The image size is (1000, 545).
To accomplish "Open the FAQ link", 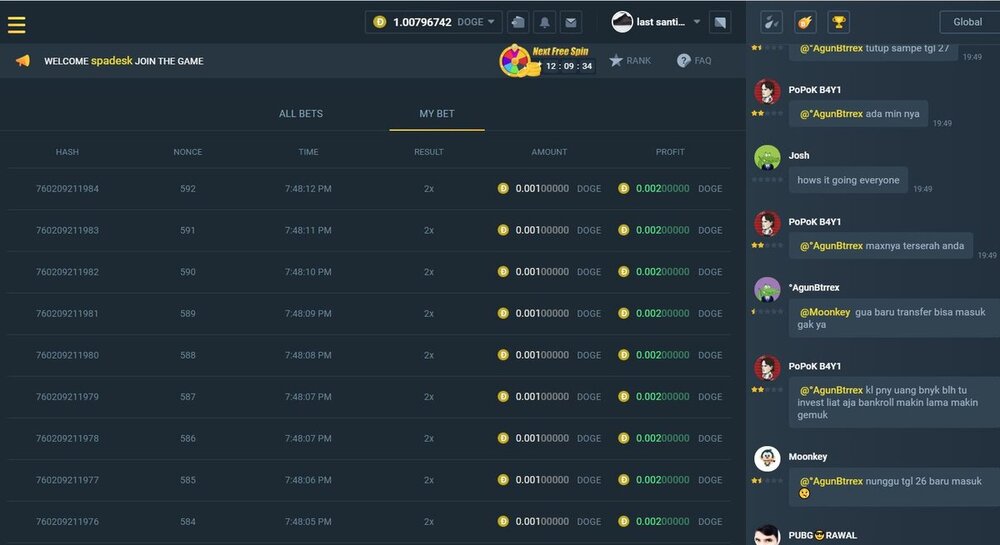I will pyautogui.click(x=694, y=61).
